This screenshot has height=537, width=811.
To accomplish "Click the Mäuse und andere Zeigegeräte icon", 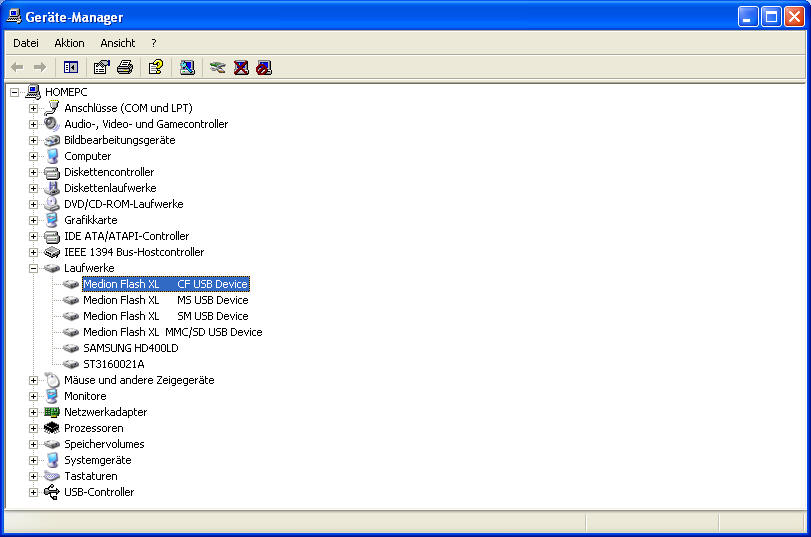I will click(52, 380).
